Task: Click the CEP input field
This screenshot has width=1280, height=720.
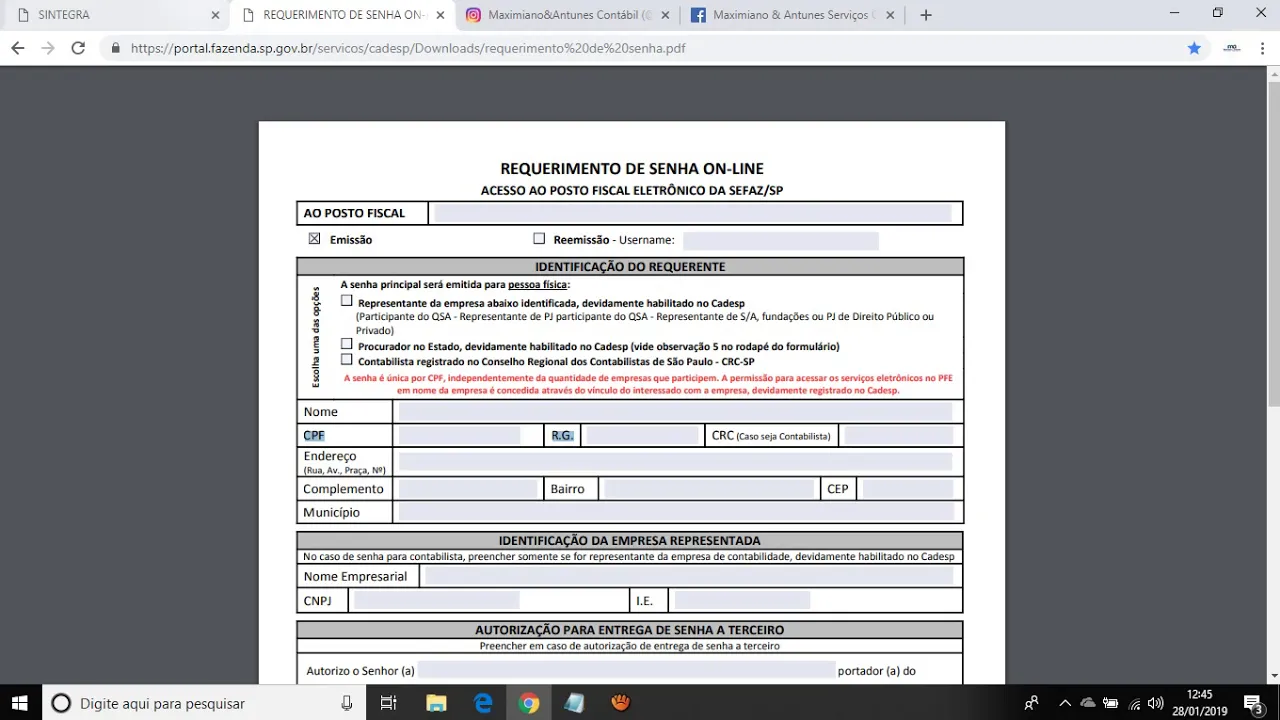Action: pos(908,489)
